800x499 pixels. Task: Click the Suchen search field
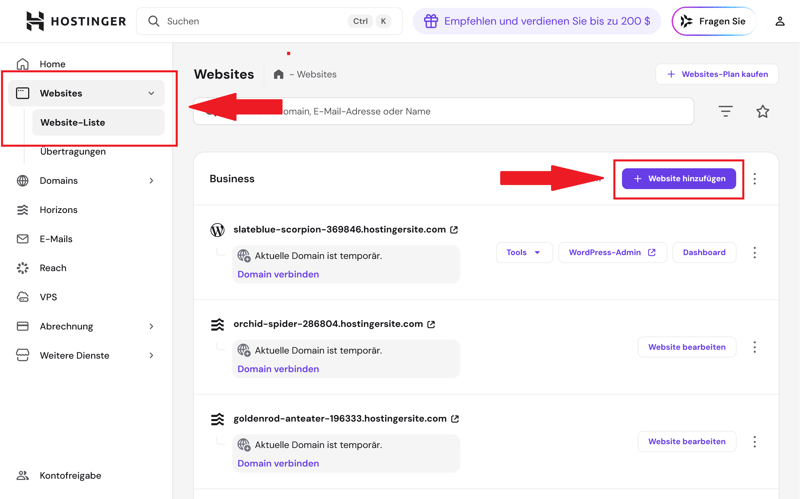point(250,21)
